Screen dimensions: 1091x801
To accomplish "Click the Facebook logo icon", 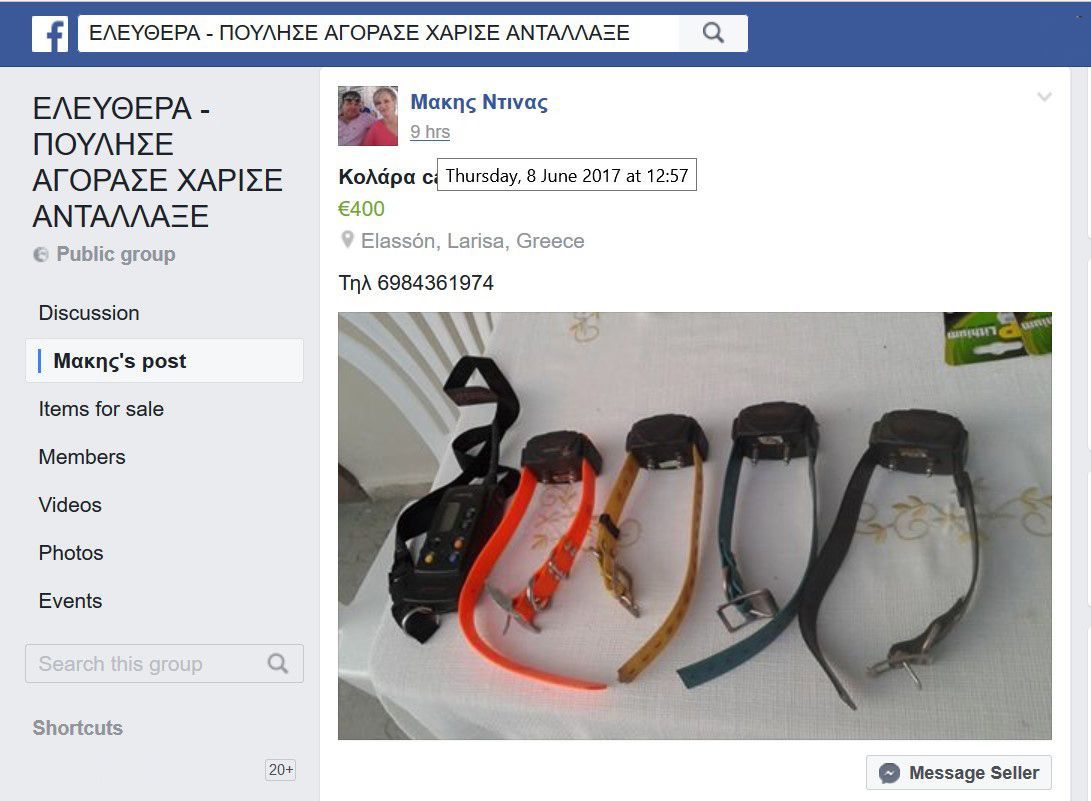I will pyautogui.click(x=50, y=33).
